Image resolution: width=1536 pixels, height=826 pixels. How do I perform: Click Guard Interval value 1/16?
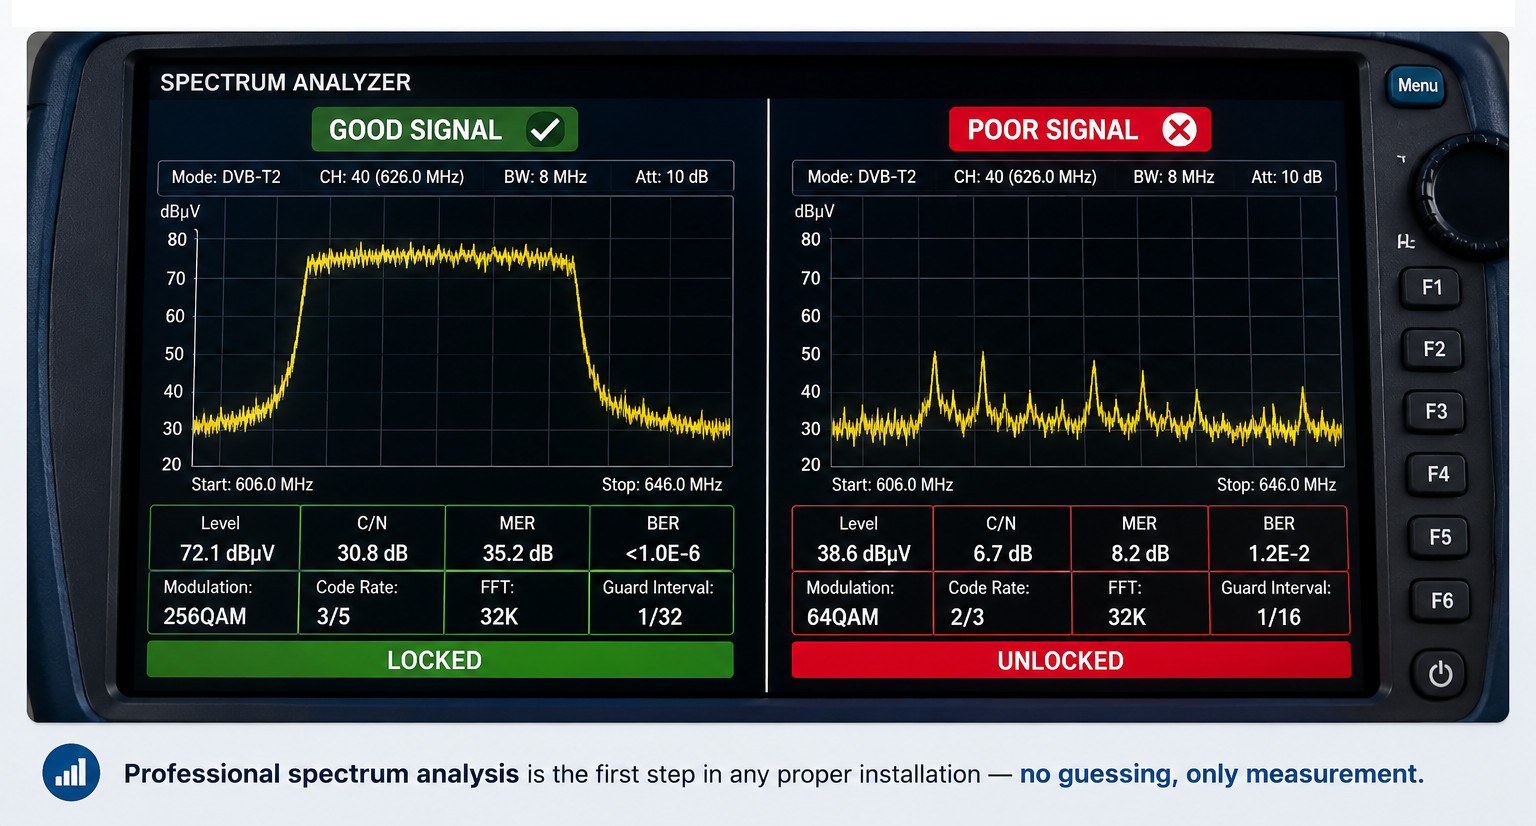click(1279, 617)
